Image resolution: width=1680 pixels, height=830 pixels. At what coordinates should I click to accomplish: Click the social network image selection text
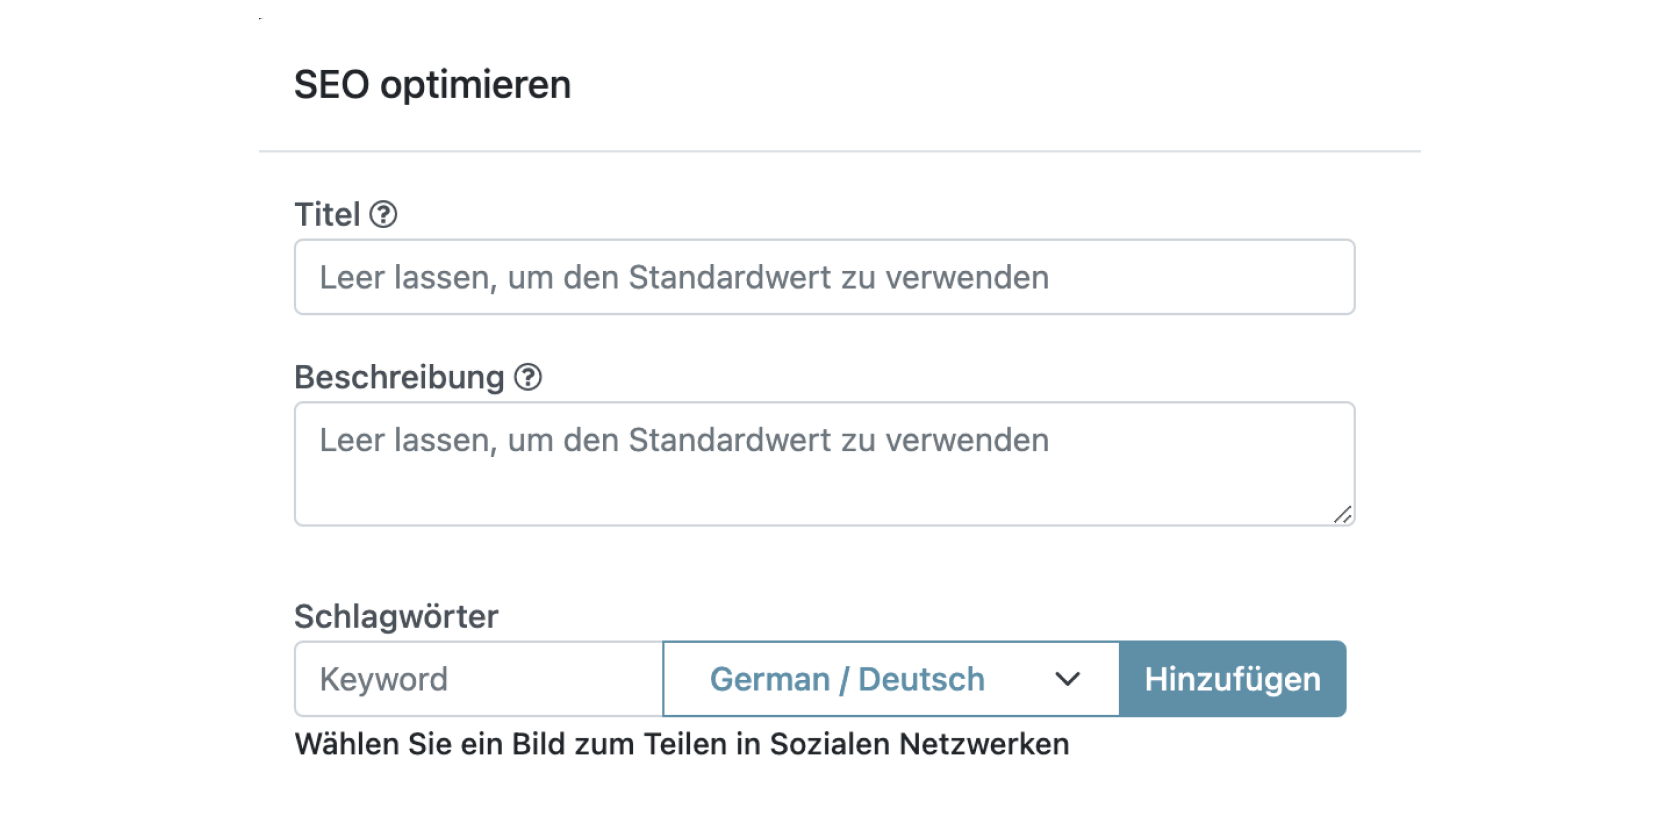point(681,744)
